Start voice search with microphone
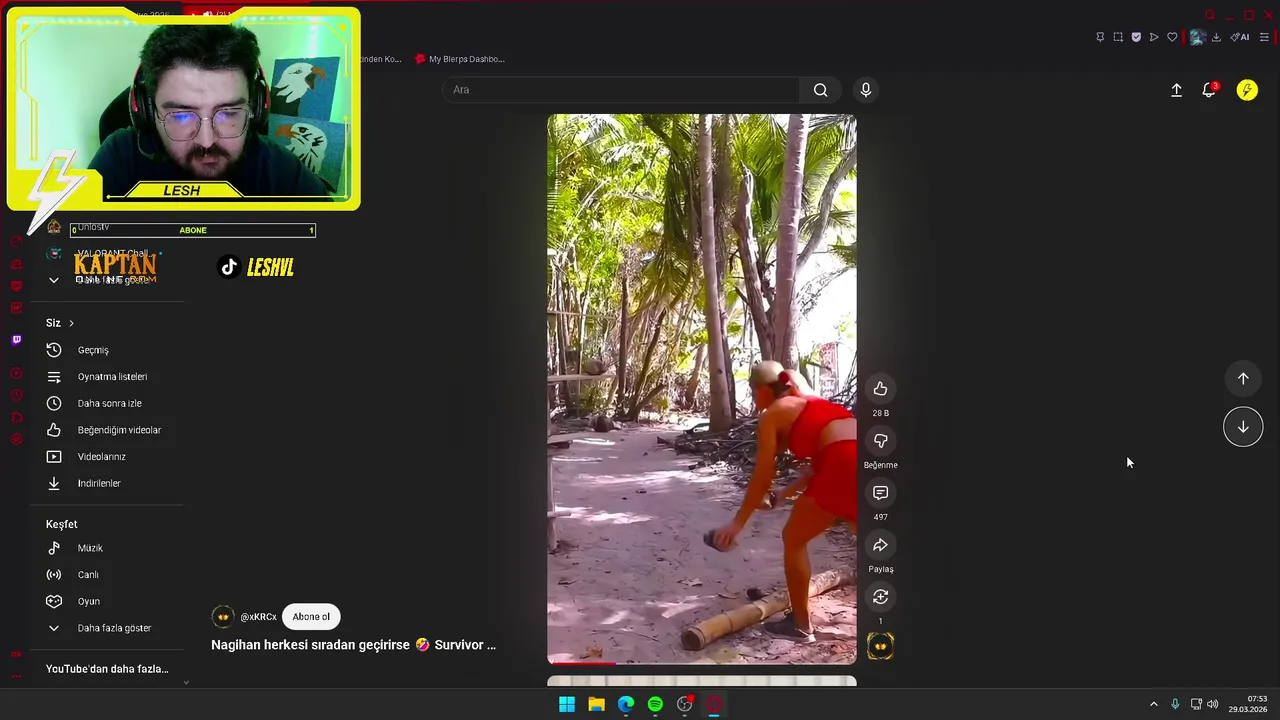1280x720 pixels. click(x=866, y=90)
